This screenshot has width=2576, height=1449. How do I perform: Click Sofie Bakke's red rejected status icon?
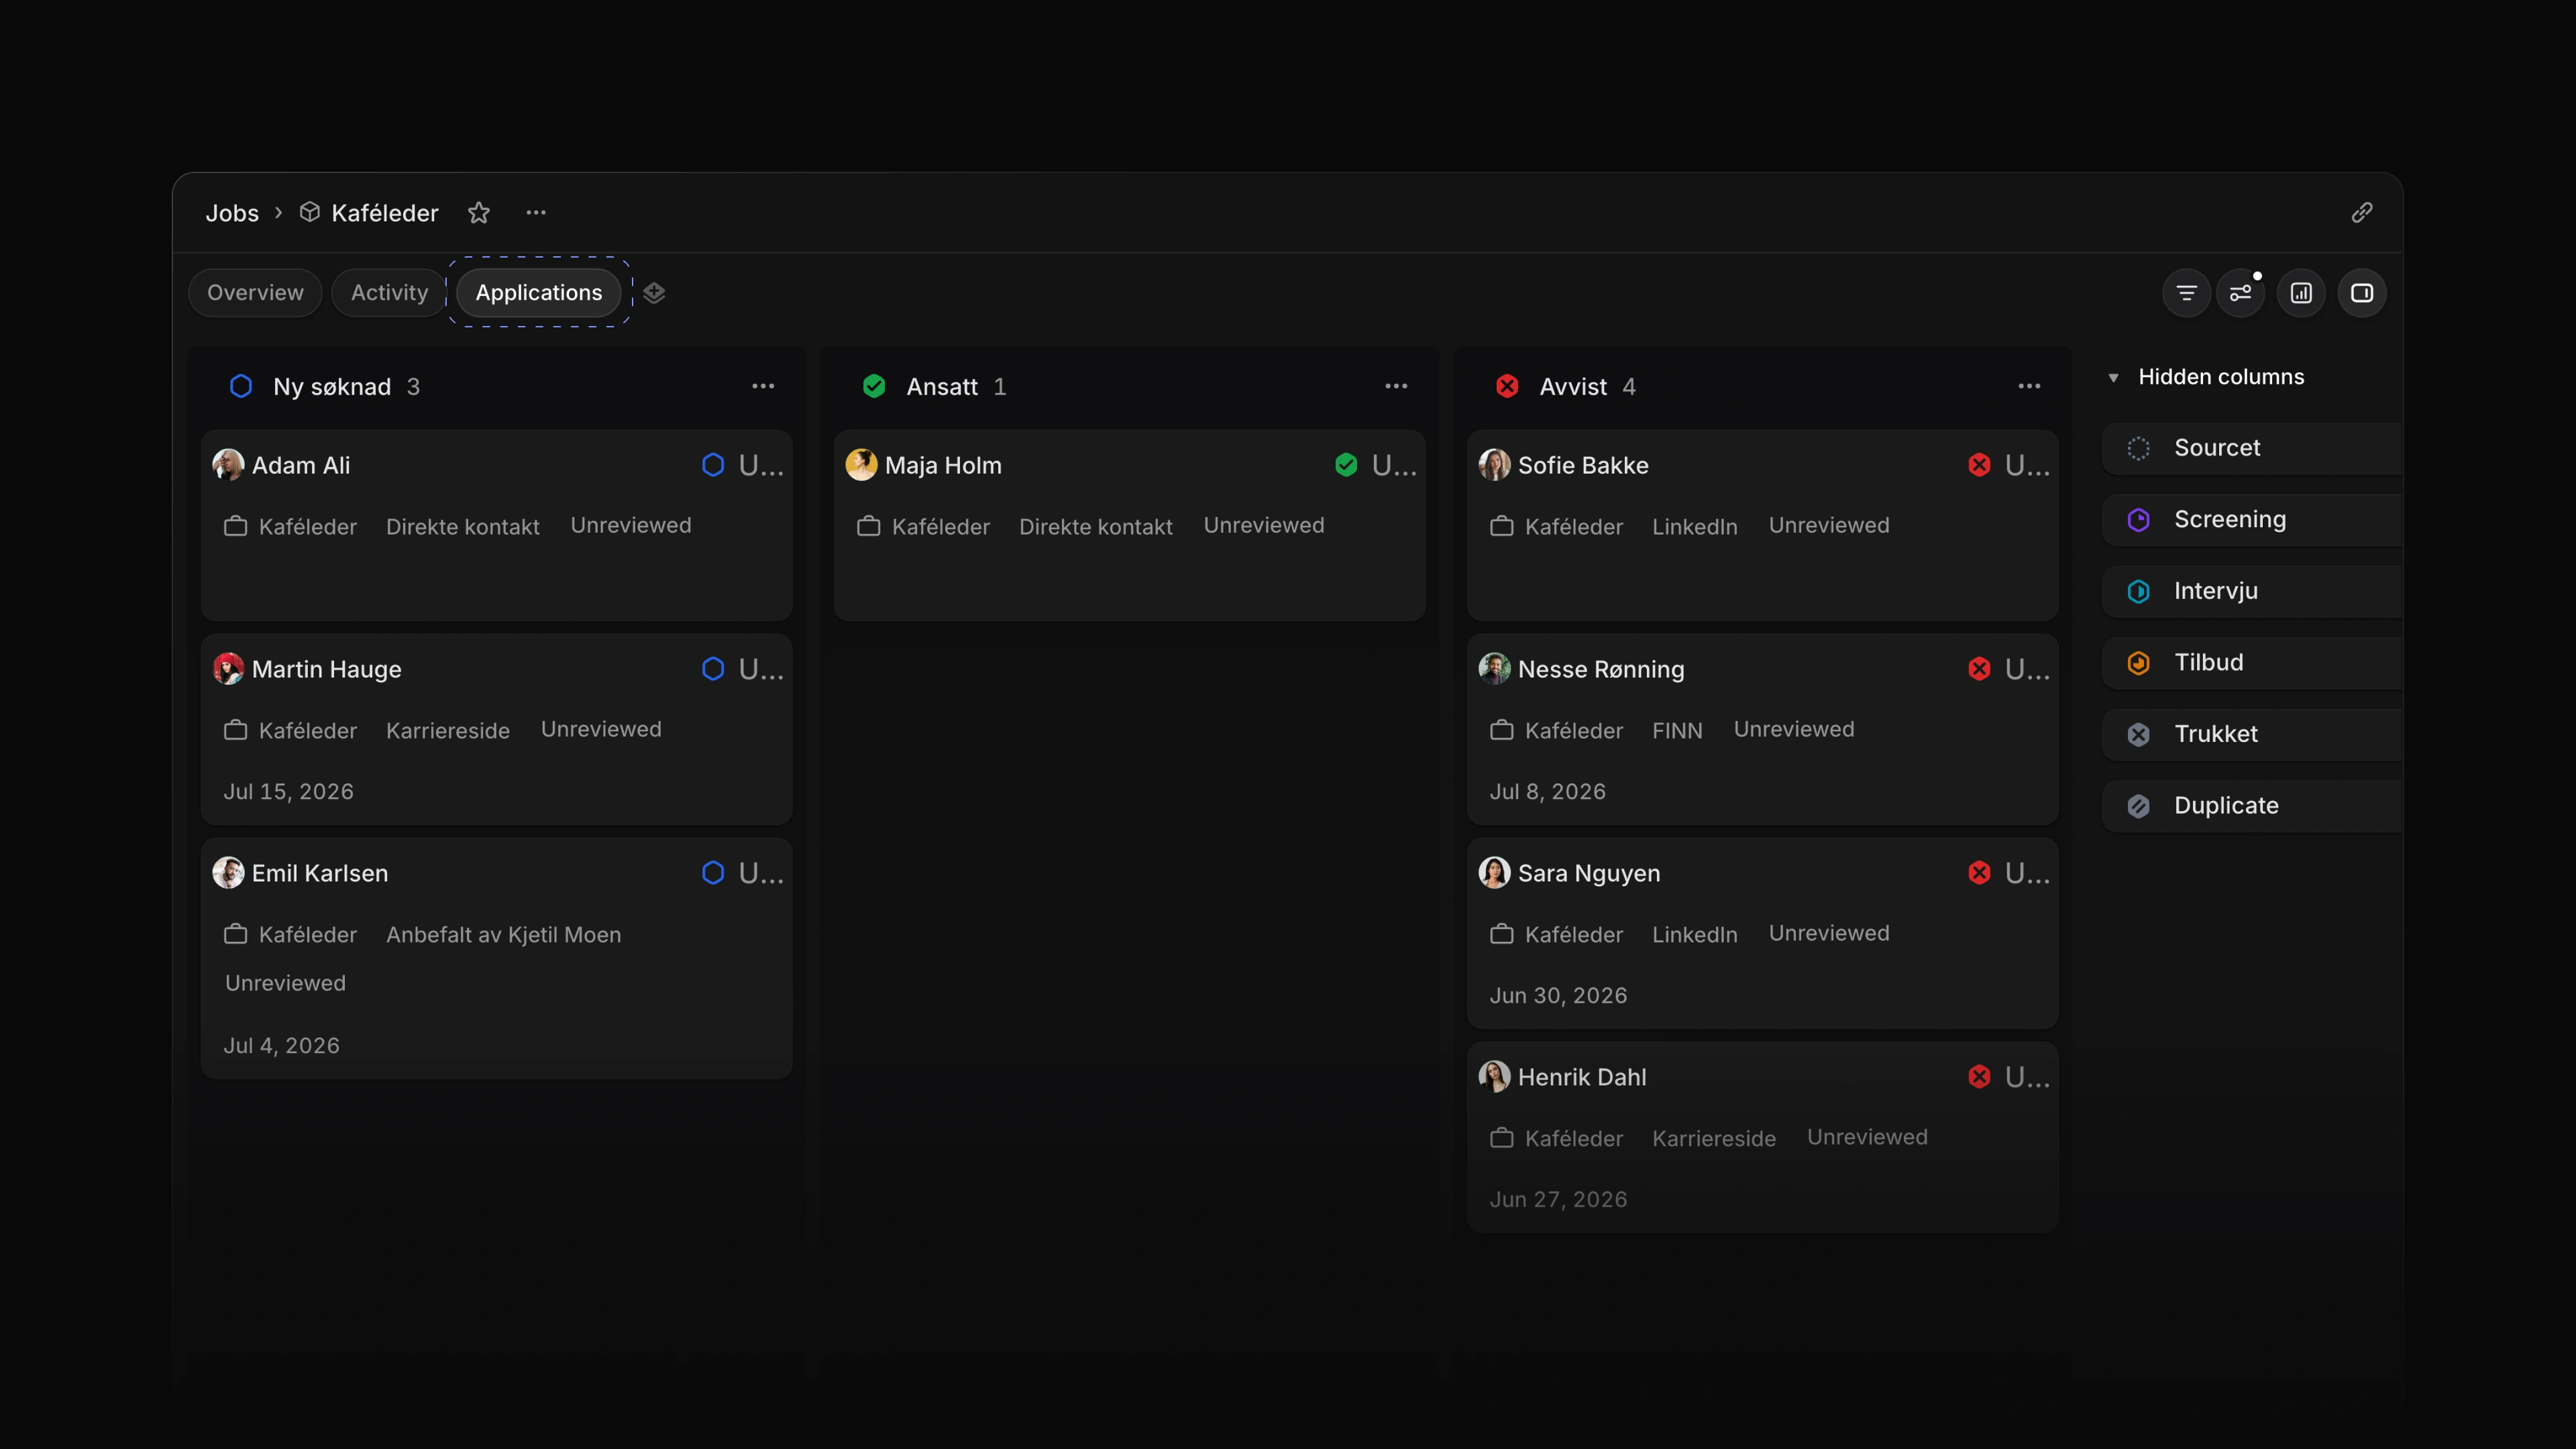point(1979,465)
